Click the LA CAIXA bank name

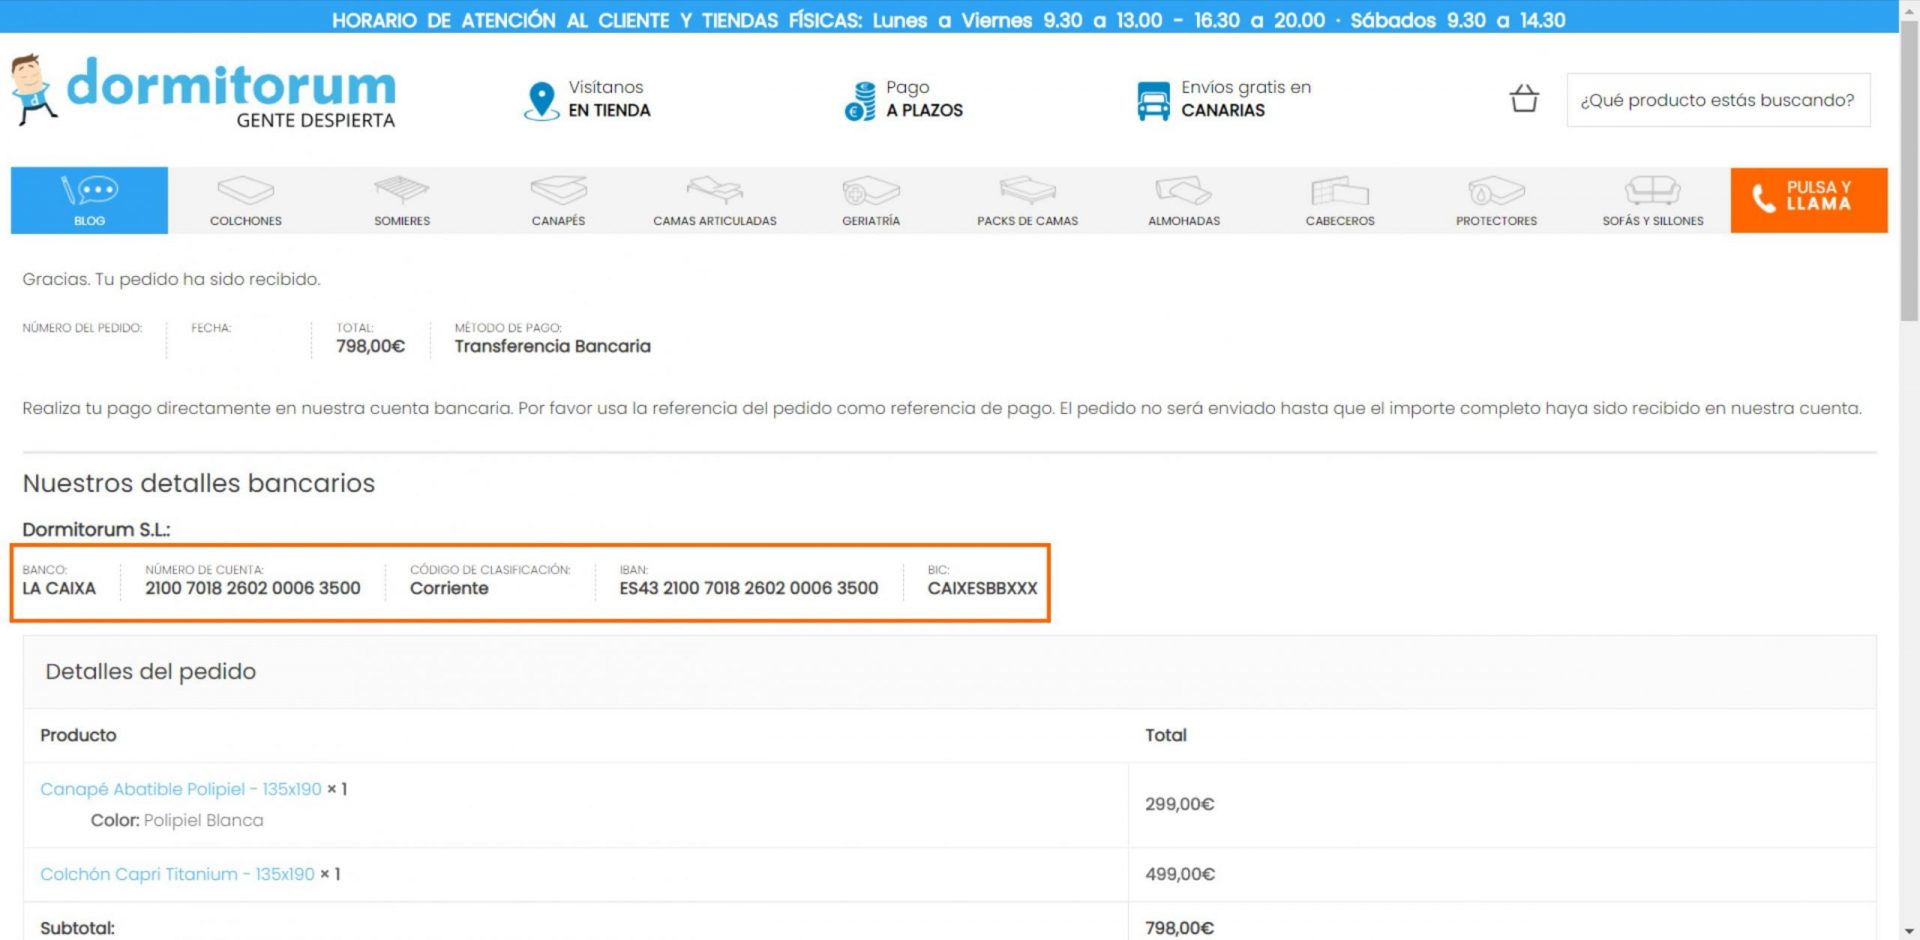tap(59, 589)
